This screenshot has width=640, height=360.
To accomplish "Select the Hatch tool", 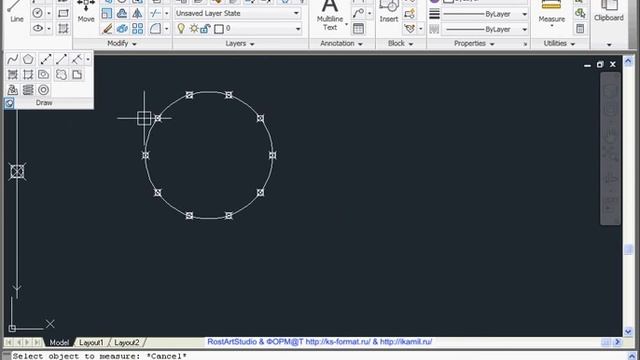I will [x=63, y=29].
